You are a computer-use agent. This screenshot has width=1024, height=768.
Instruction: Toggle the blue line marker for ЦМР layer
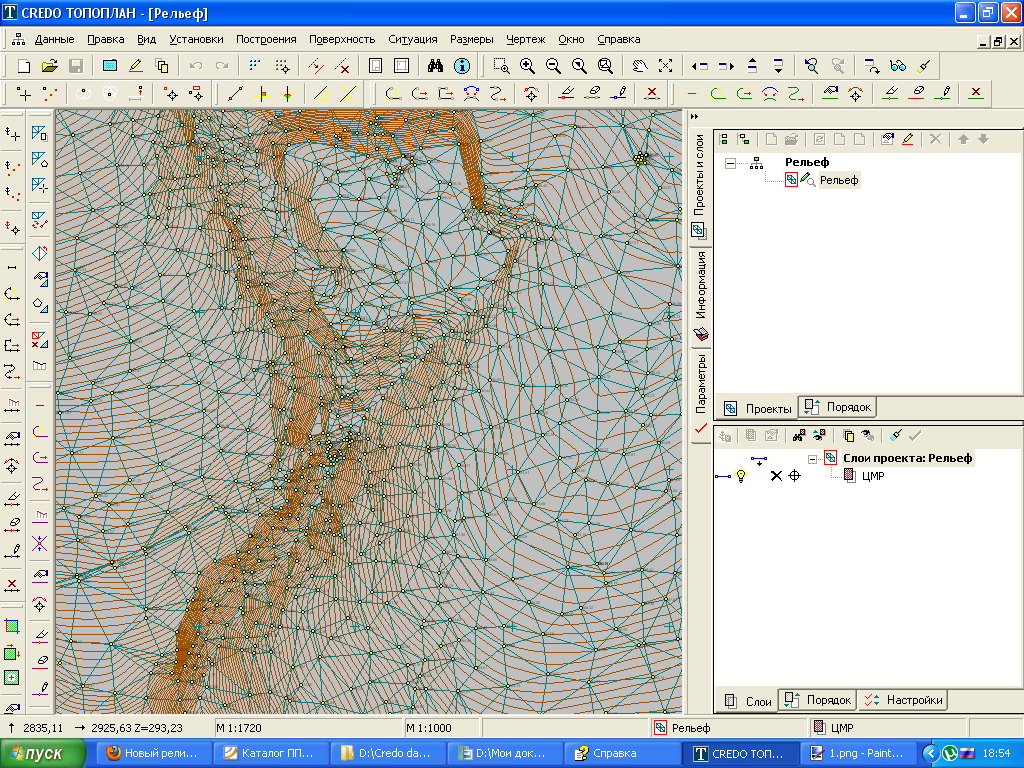click(x=723, y=477)
